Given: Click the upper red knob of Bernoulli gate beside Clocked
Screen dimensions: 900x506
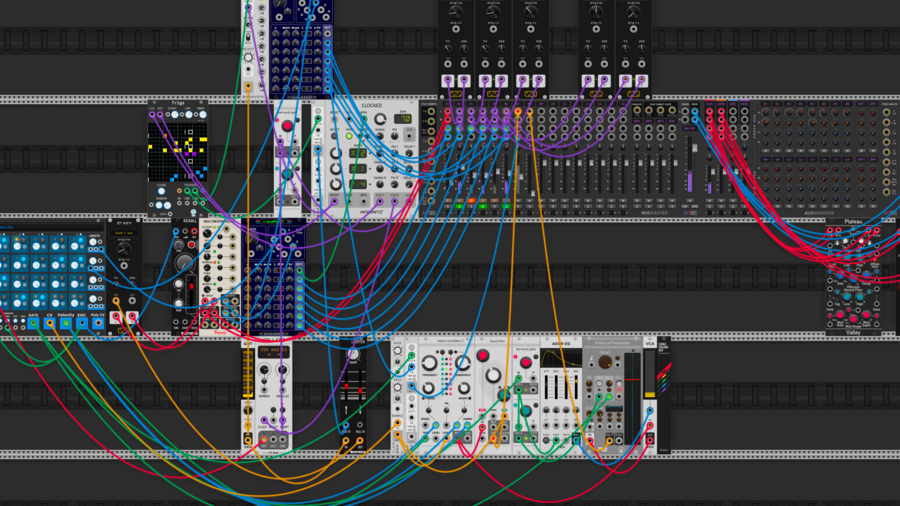Looking at the screenshot, I should tap(287, 126).
